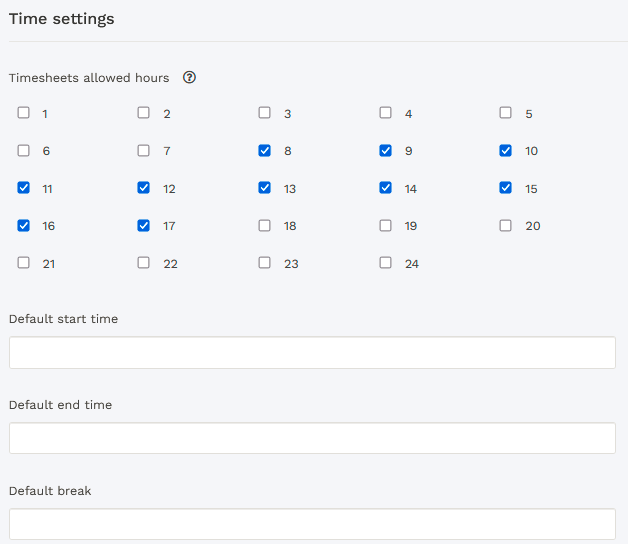Click the help icon beside Timesheets allowed hours

189,78
